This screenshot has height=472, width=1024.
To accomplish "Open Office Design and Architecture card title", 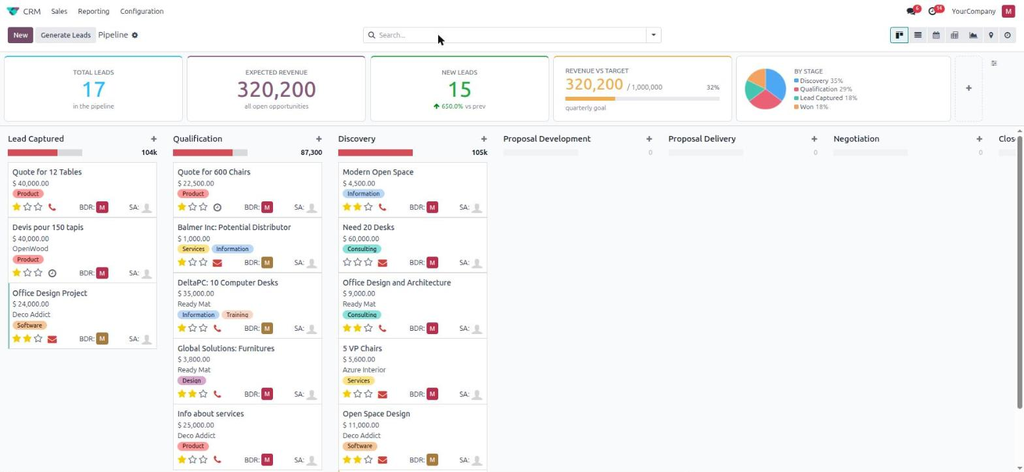I will (396, 283).
